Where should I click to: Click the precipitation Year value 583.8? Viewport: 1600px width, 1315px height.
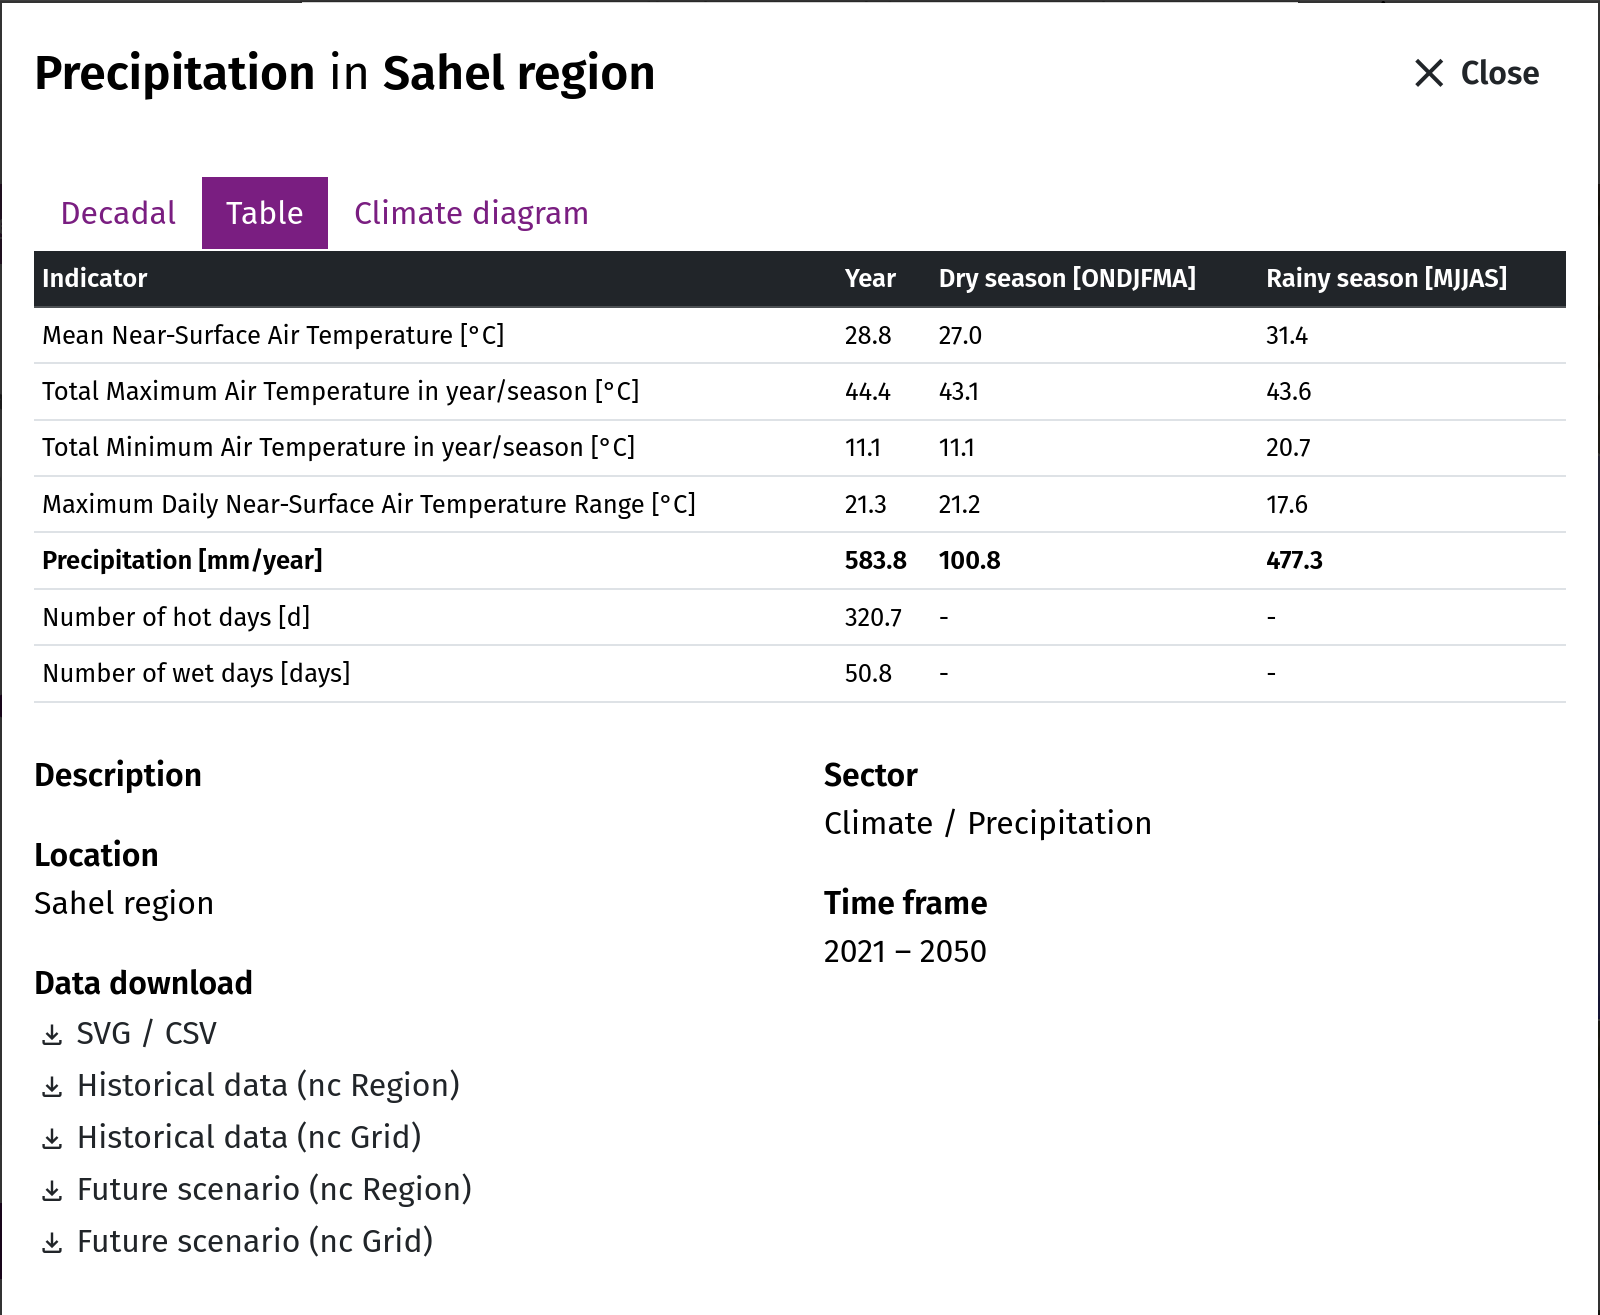(x=876, y=560)
